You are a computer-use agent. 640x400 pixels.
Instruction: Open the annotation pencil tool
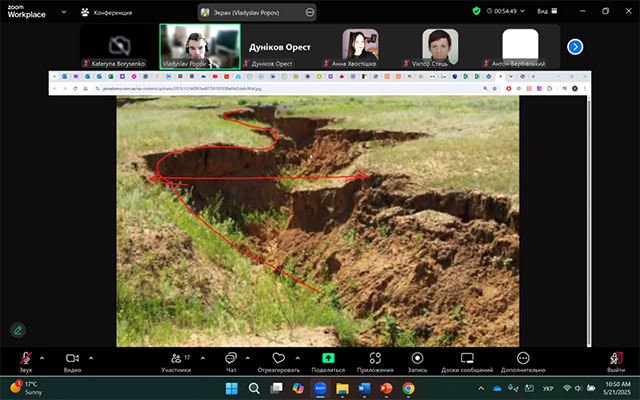point(18,329)
